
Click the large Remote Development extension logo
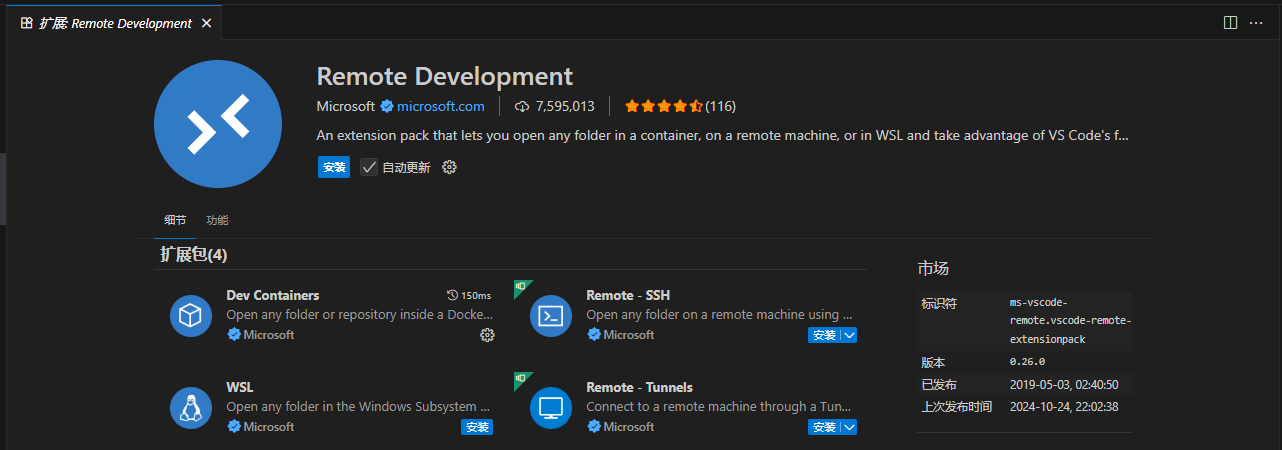[218, 122]
